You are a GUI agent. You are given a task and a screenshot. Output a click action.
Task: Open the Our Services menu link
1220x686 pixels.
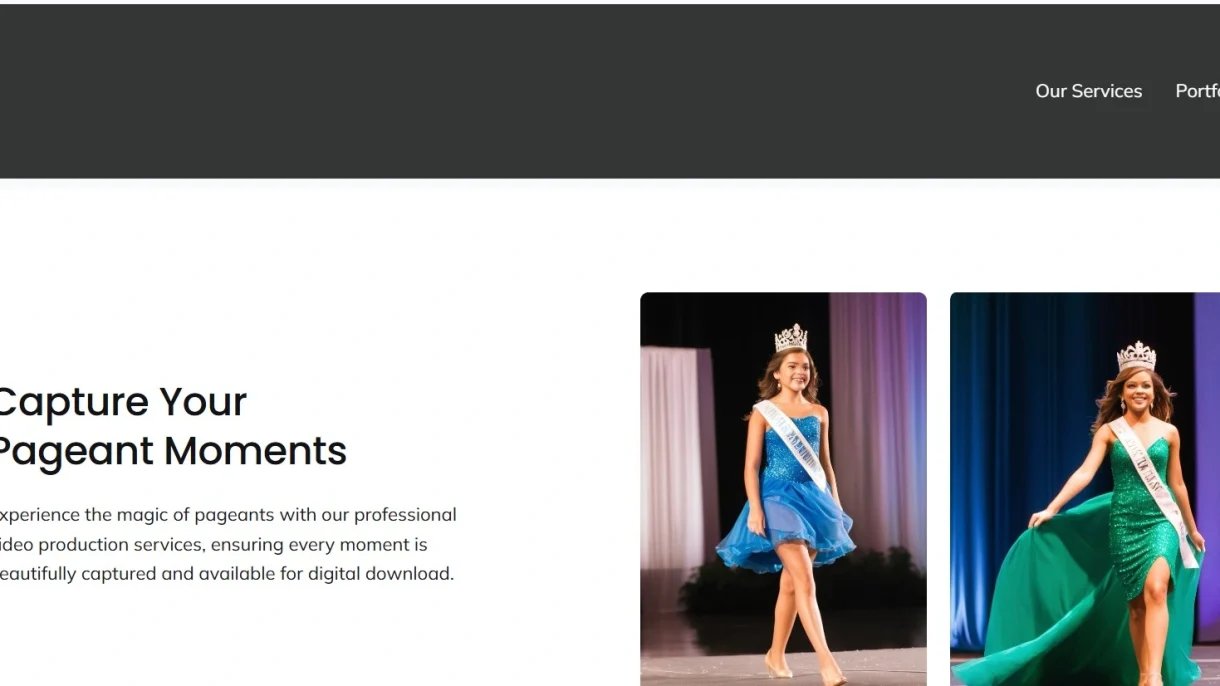pyautogui.click(x=1088, y=91)
